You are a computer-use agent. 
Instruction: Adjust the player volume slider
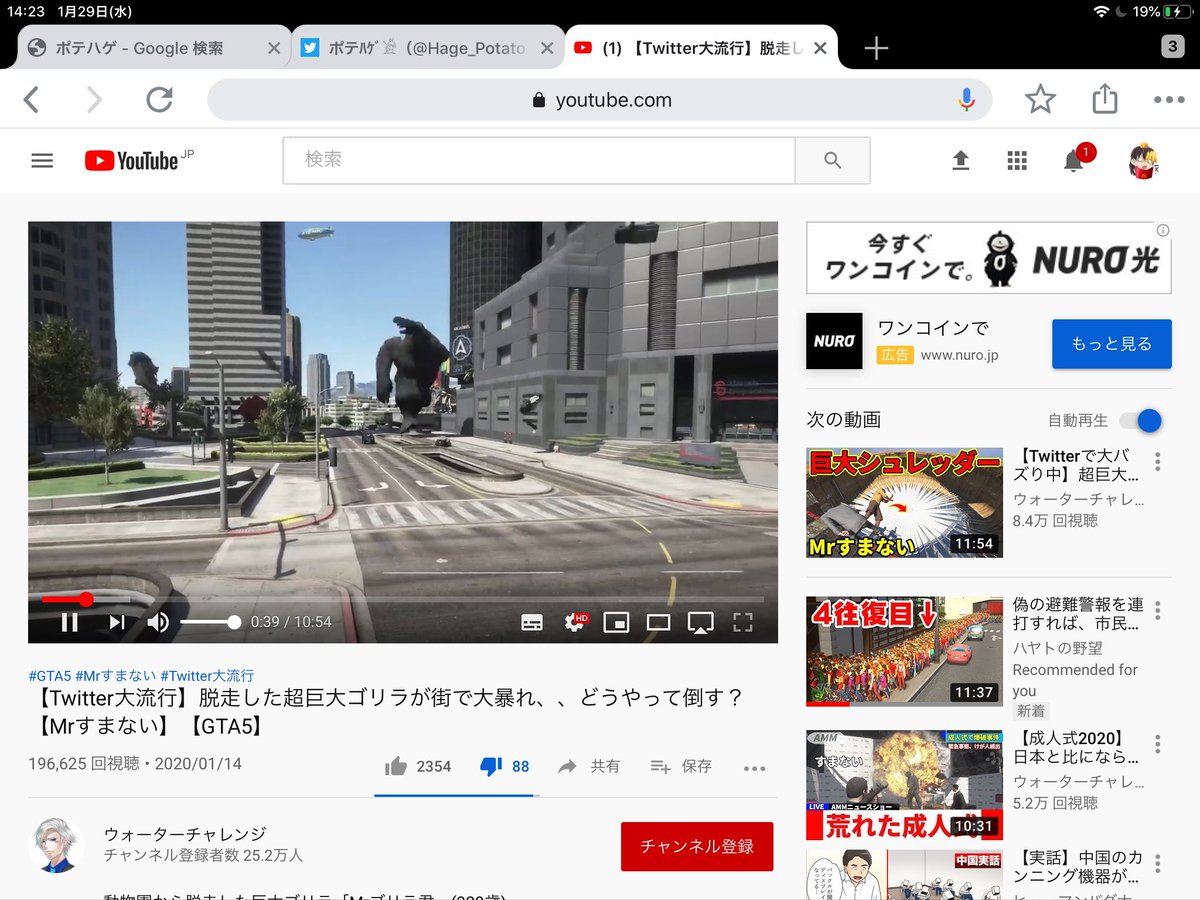click(x=210, y=622)
